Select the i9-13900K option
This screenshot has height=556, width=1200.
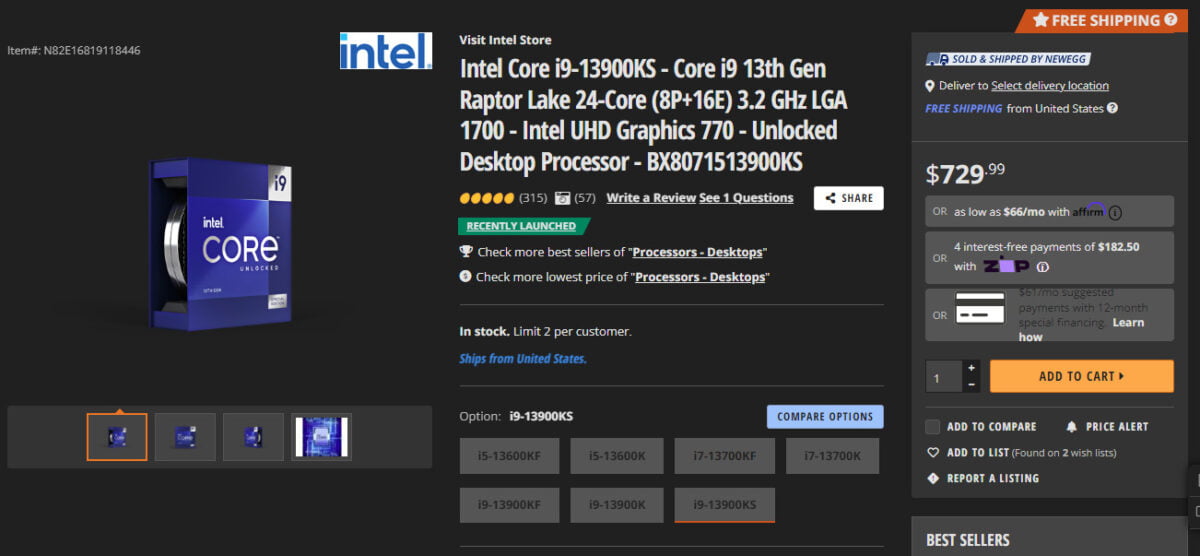[617, 505]
